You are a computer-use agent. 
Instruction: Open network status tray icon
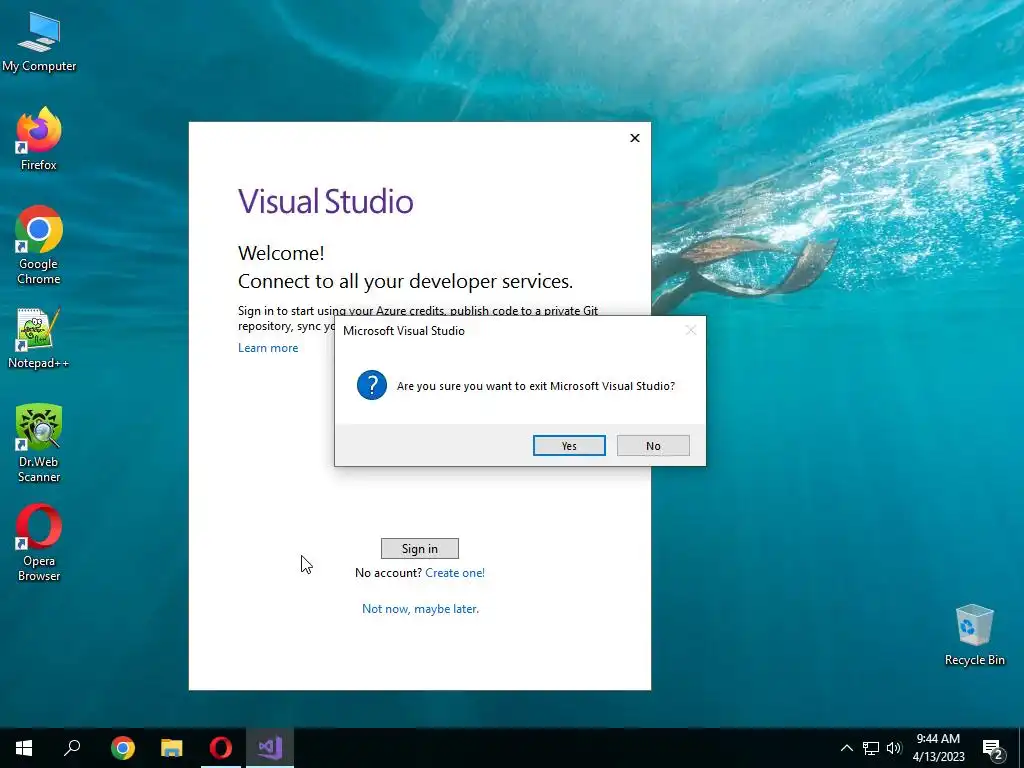click(x=871, y=748)
